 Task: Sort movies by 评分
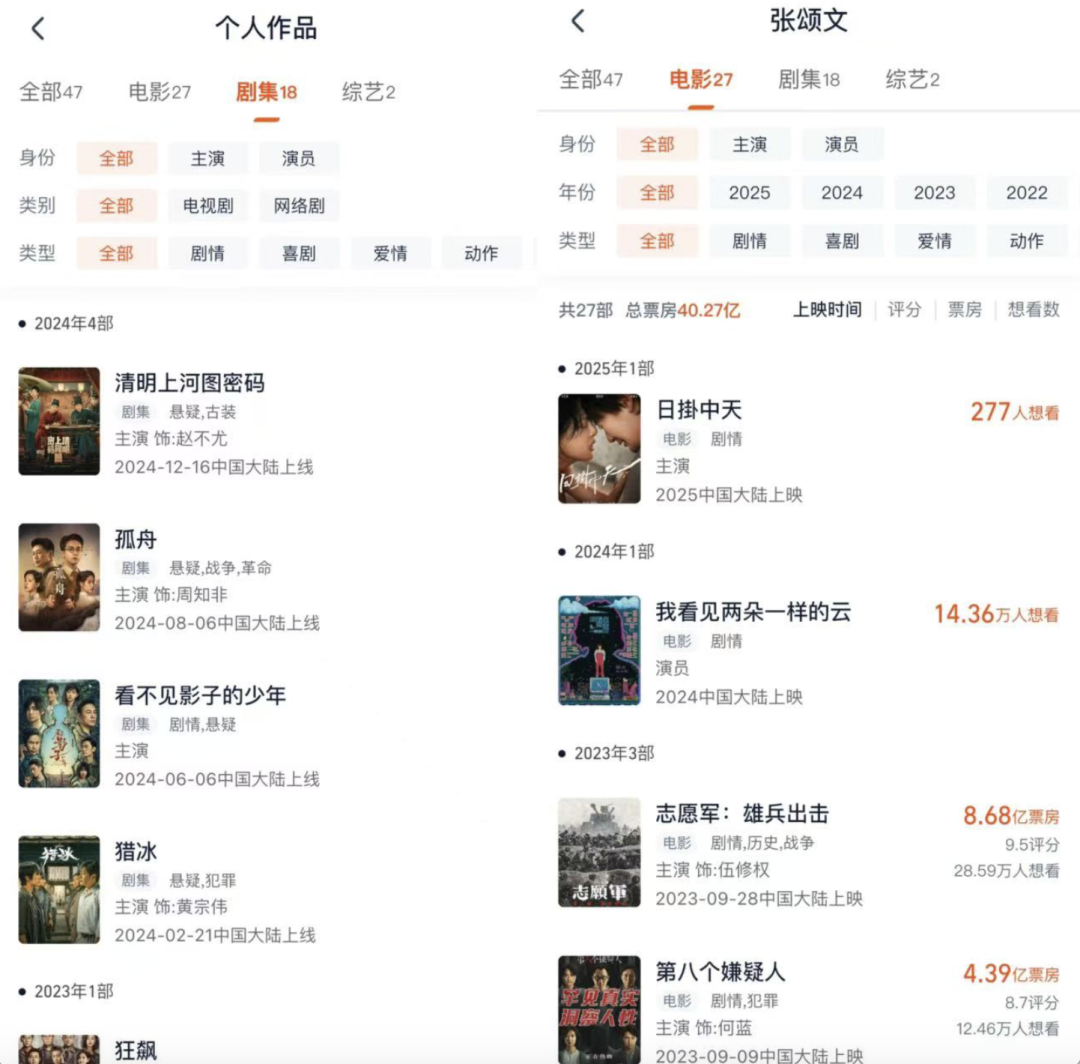(904, 310)
